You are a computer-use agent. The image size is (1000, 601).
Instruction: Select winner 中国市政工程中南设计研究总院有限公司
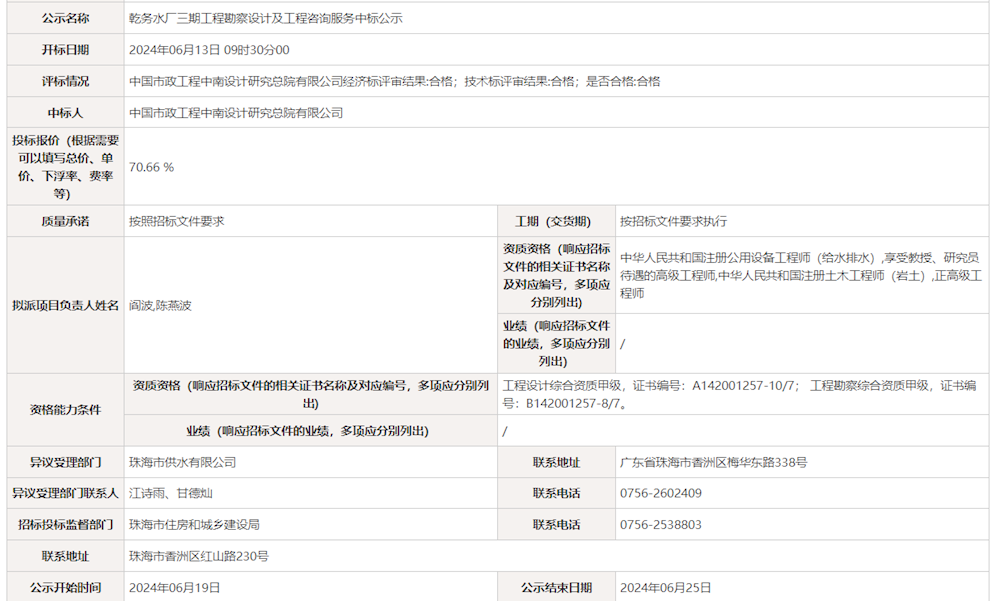[240, 112]
